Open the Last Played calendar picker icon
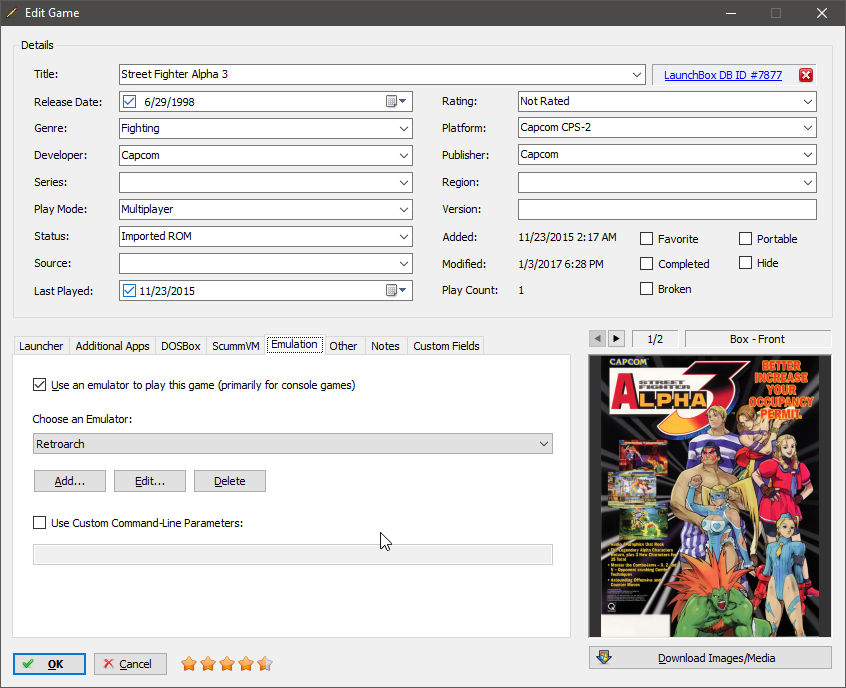 click(395, 290)
